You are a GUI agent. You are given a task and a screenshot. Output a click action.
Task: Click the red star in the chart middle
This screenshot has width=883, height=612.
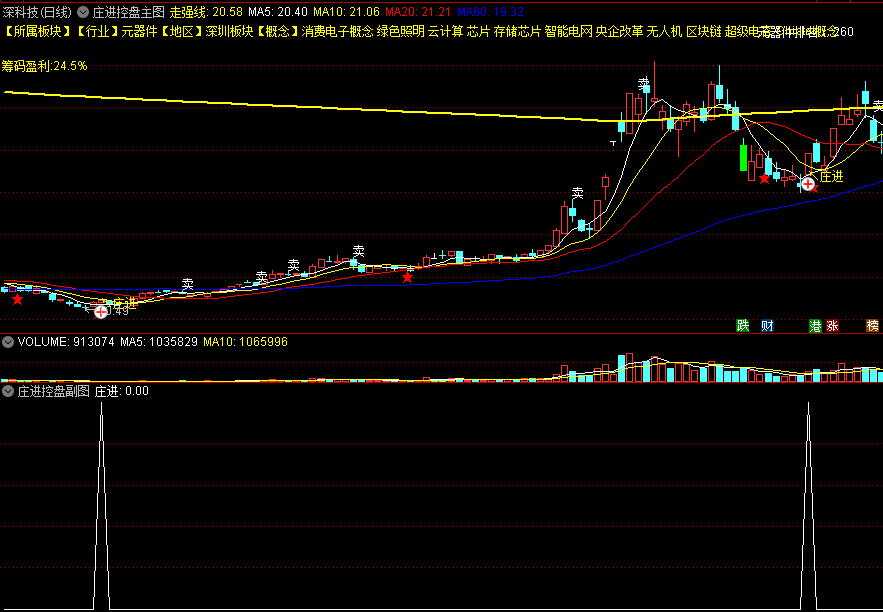tap(407, 277)
